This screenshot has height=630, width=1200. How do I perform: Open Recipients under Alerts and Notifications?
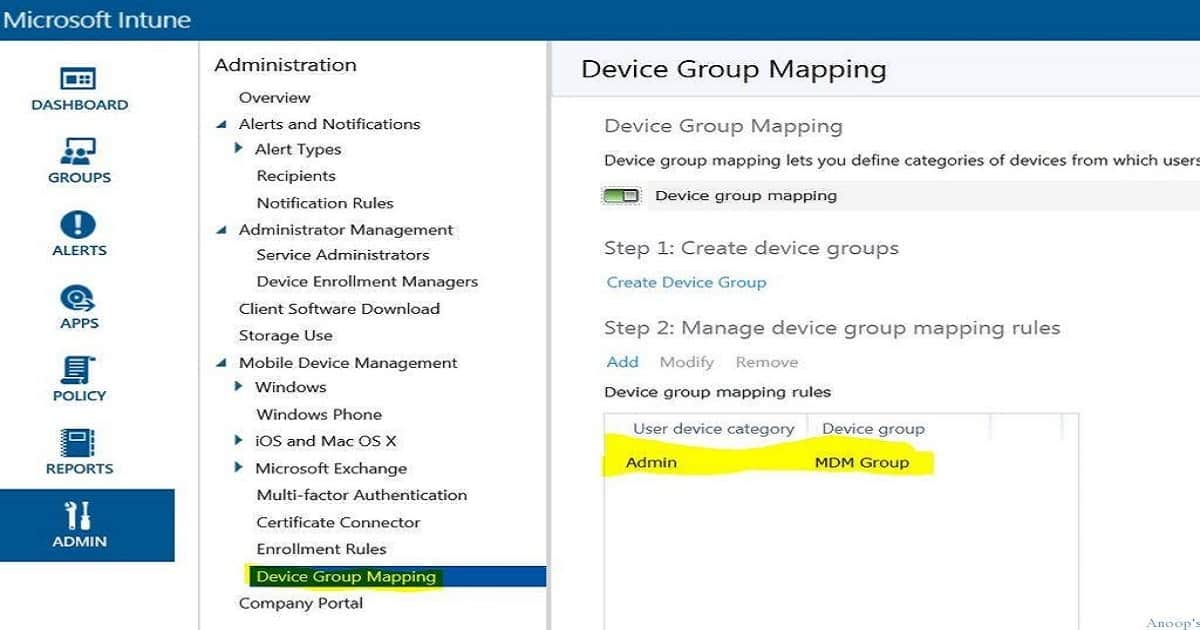(x=296, y=176)
